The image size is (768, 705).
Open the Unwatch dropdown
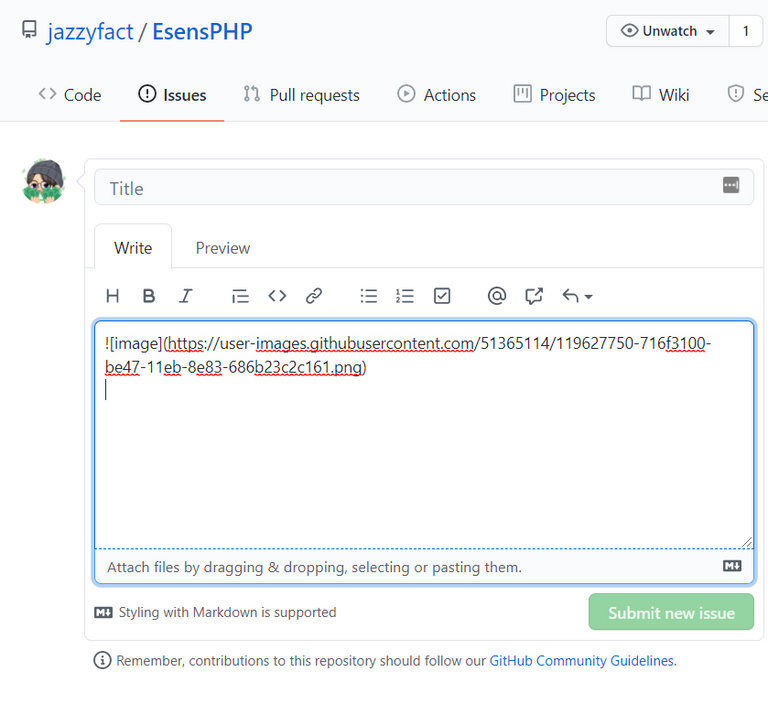coord(668,31)
